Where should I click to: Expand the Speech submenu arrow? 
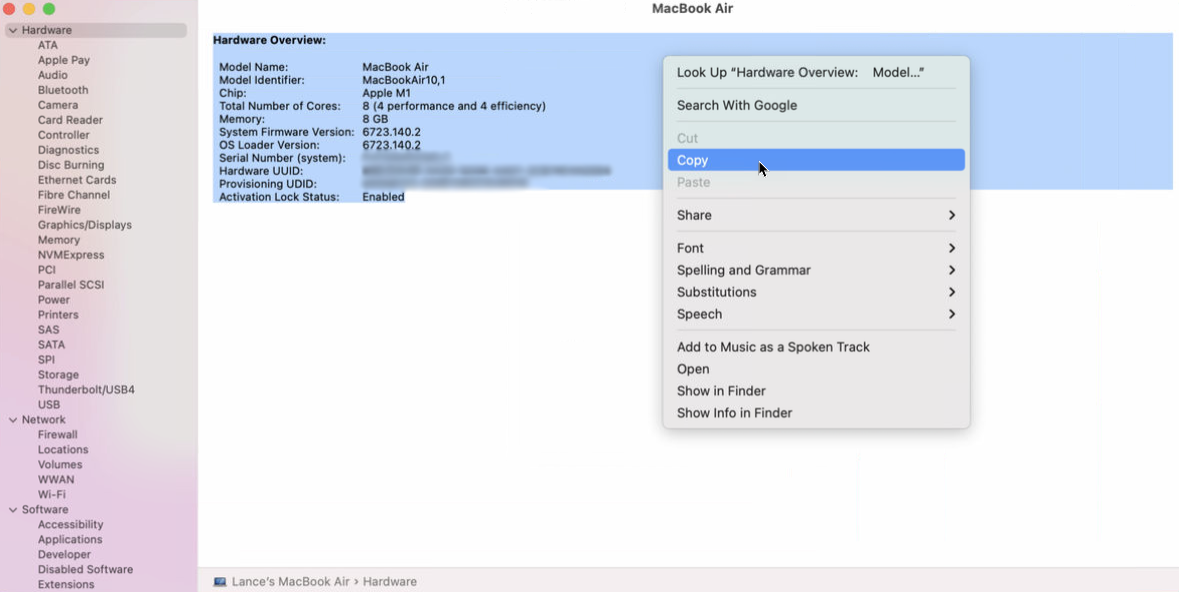coord(952,314)
